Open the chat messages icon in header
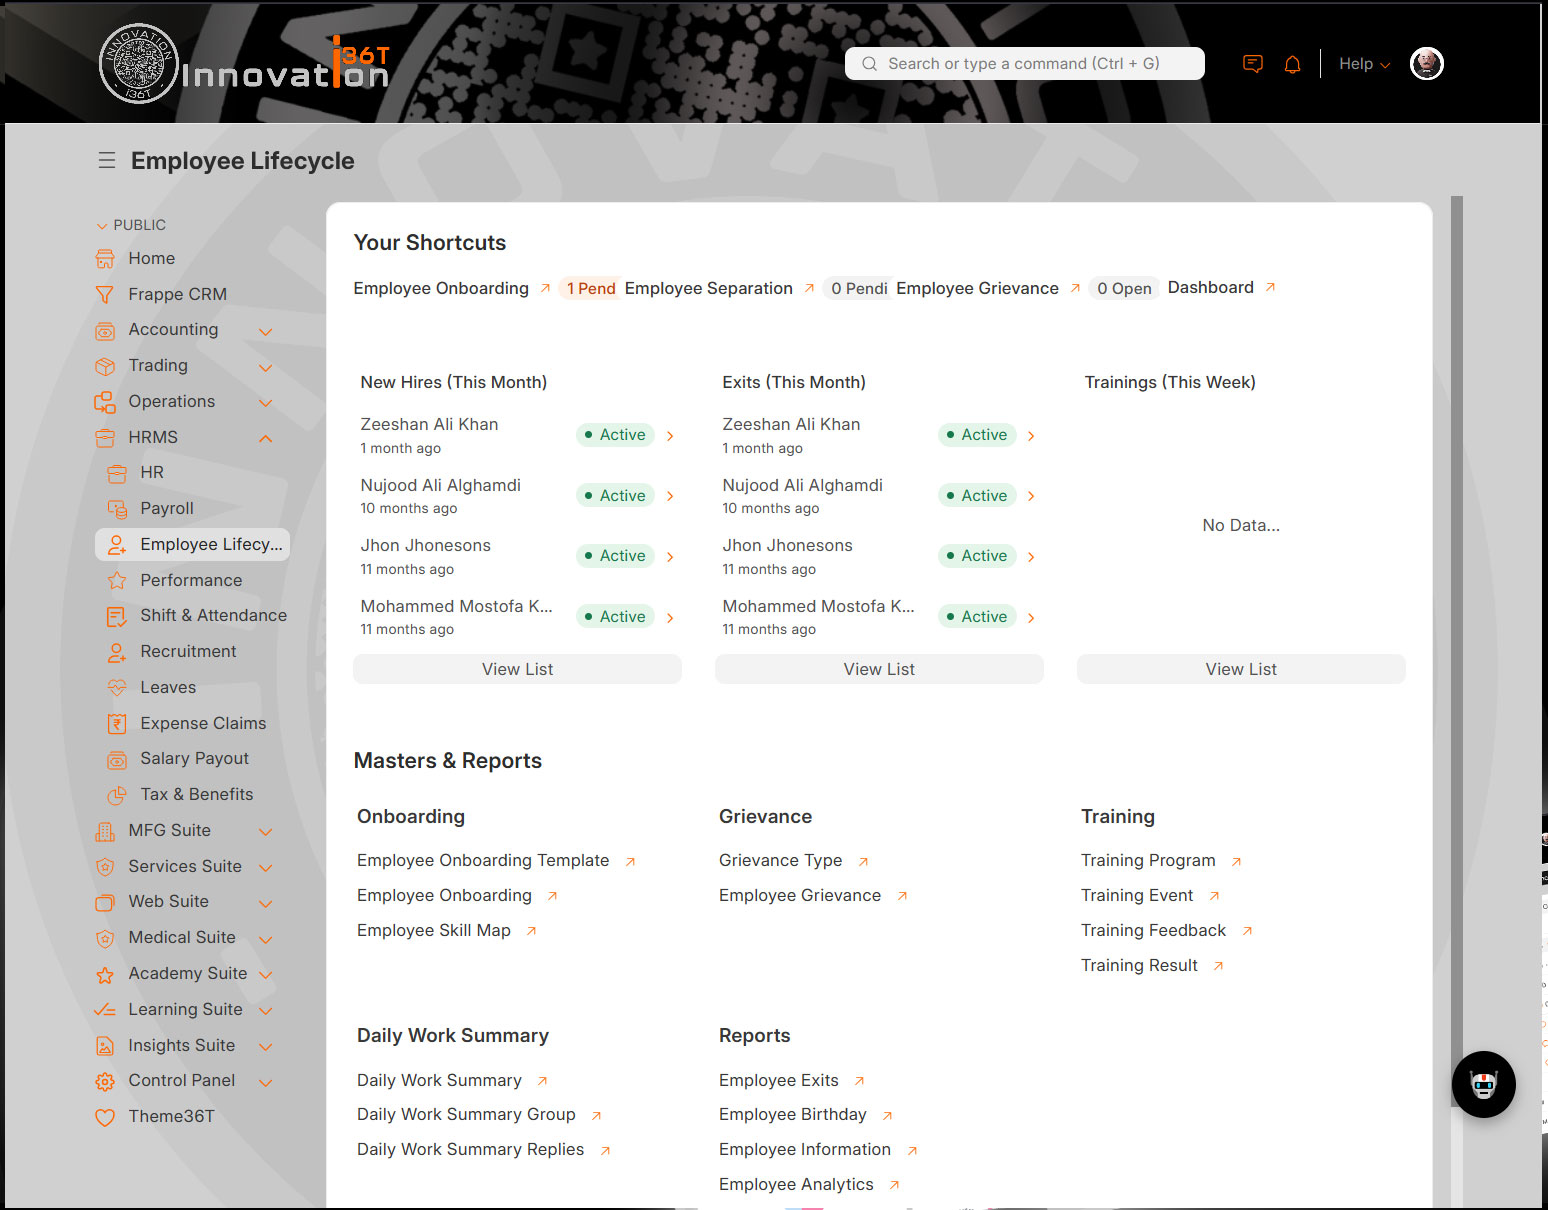Image resolution: width=1548 pixels, height=1210 pixels. click(1252, 64)
